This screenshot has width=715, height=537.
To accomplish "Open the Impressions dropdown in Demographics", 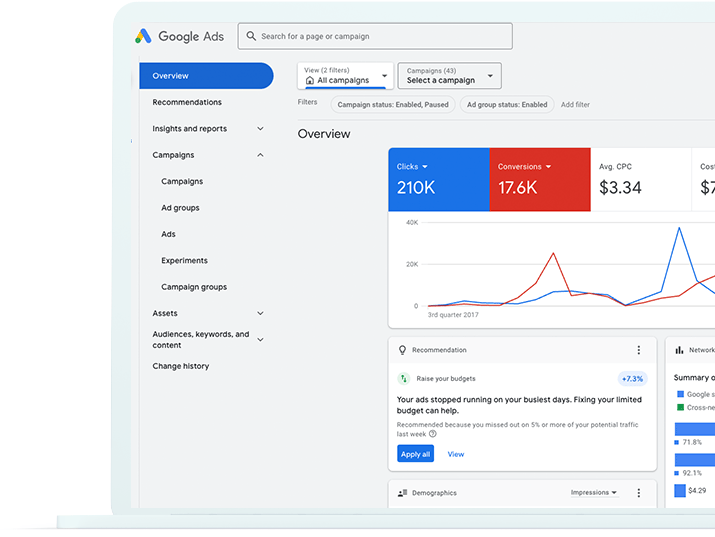I will 594,493.
